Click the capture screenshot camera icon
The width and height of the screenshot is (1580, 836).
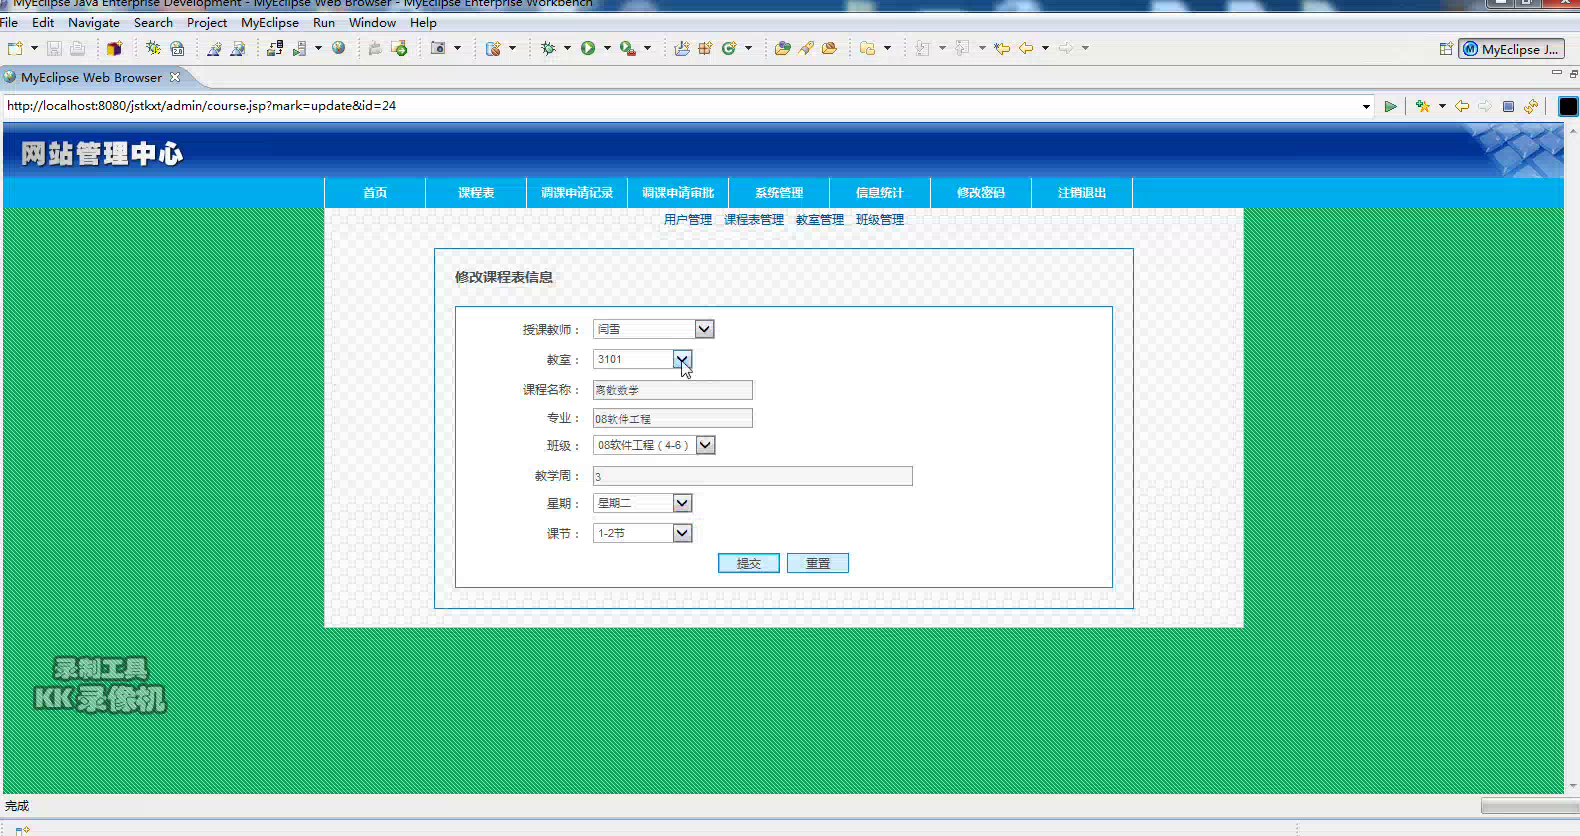click(438, 48)
